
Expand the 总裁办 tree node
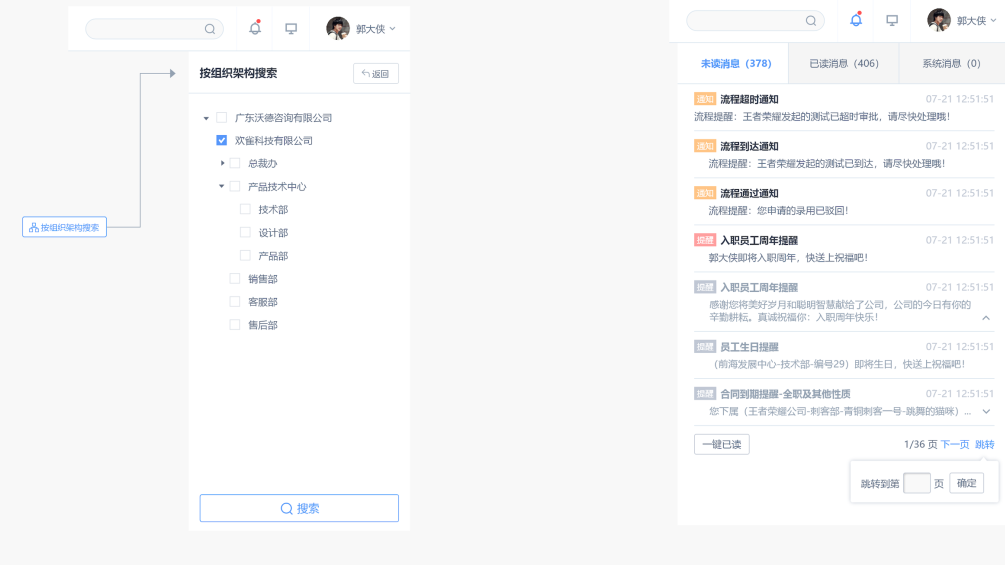pos(223,163)
